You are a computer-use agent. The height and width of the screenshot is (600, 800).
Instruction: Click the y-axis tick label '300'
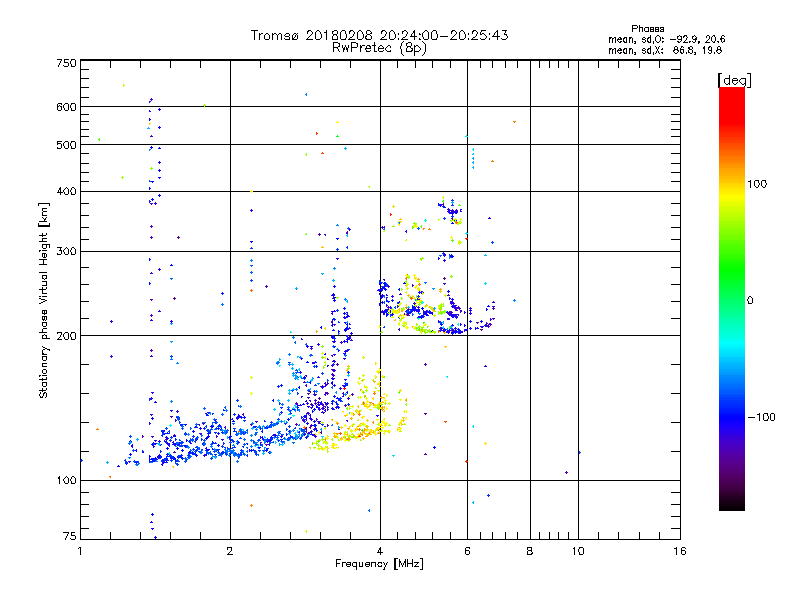tap(66, 252)
